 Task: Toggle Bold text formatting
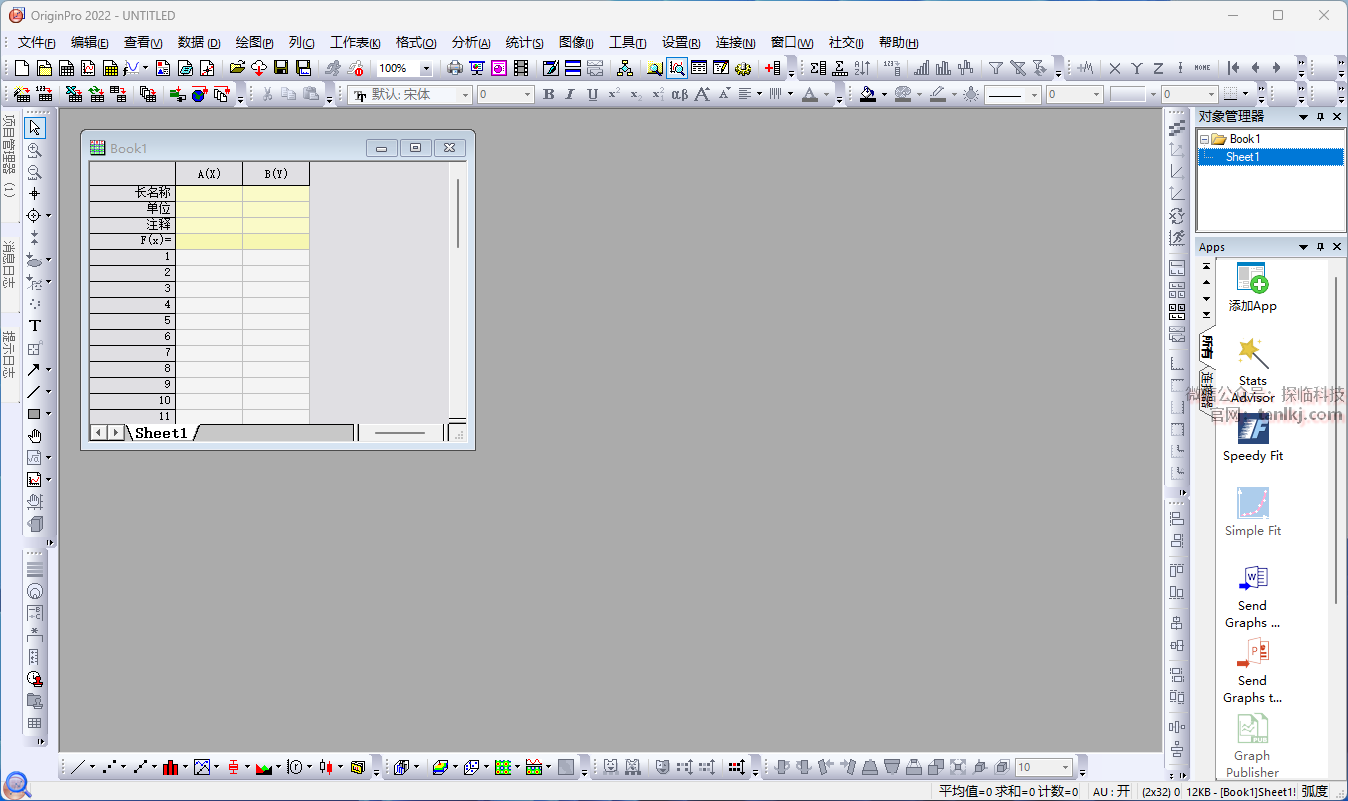(x=548, y=94)
